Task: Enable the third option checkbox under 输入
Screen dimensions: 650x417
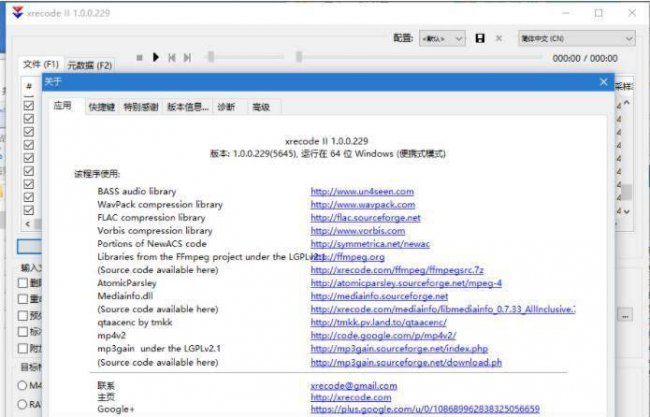Action: (23, 316)
